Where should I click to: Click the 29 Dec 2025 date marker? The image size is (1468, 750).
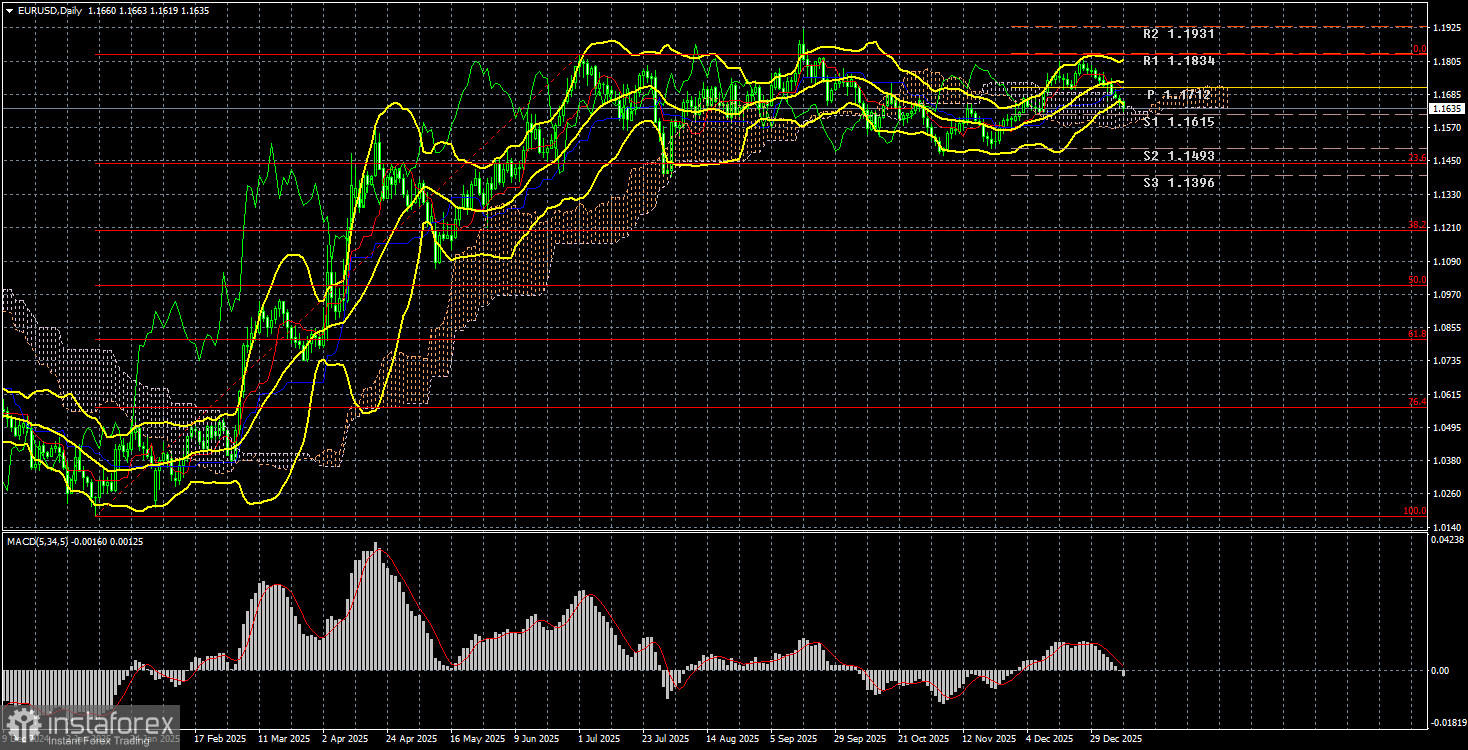[1115, 739]
